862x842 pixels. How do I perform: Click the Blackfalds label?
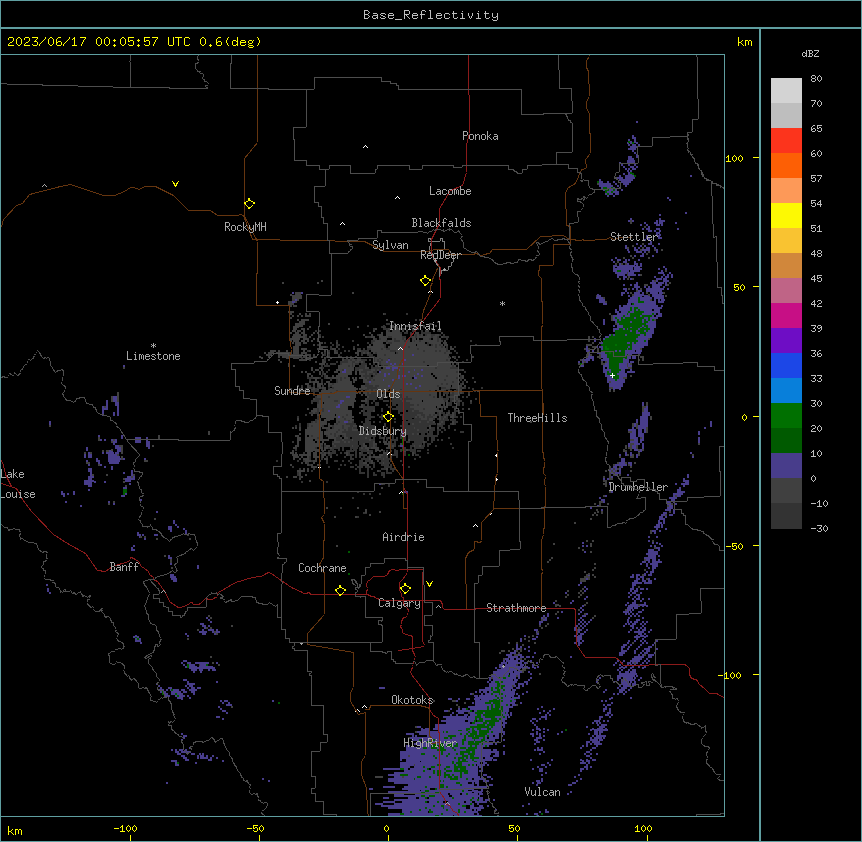tap(441, 223)
